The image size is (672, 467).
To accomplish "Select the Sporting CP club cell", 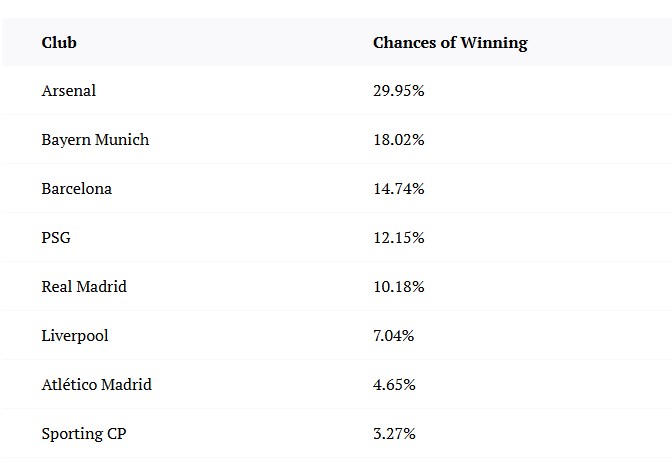I will tap(84, 434).
